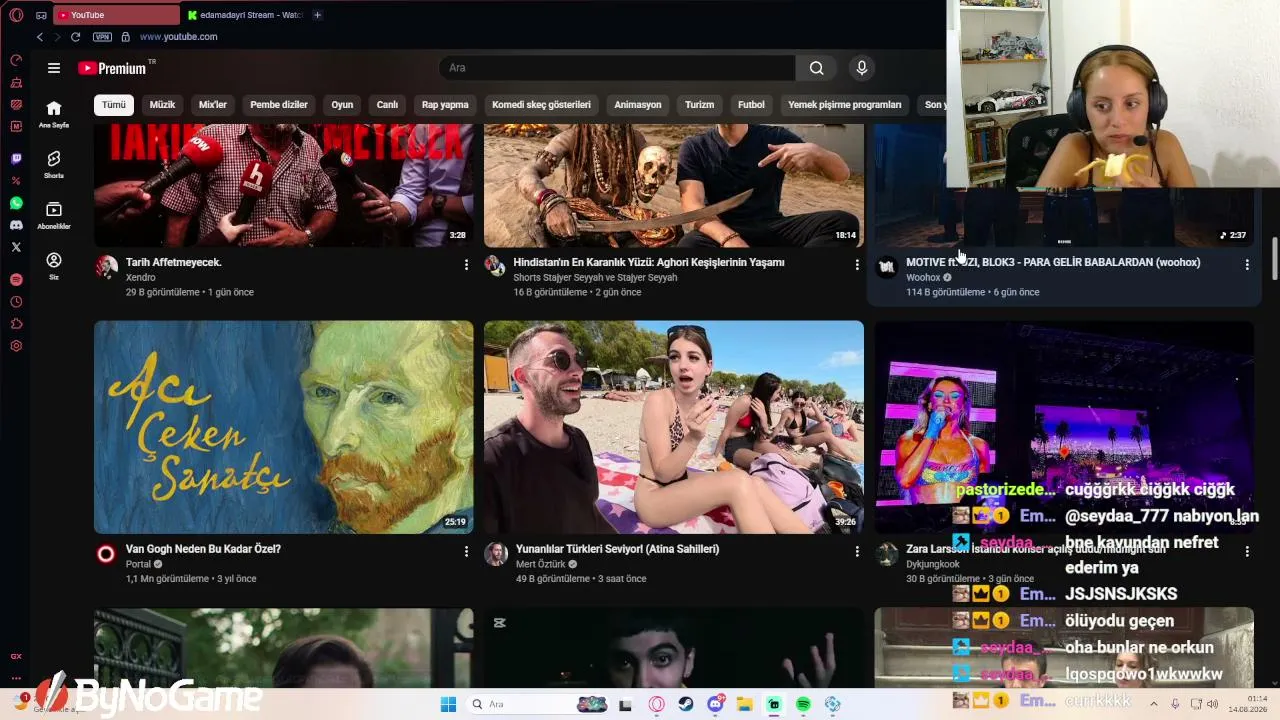Filter by Yemek pişirme programları chip
The height and width of the screenshot is (720, 1280).
click(845, 105)
